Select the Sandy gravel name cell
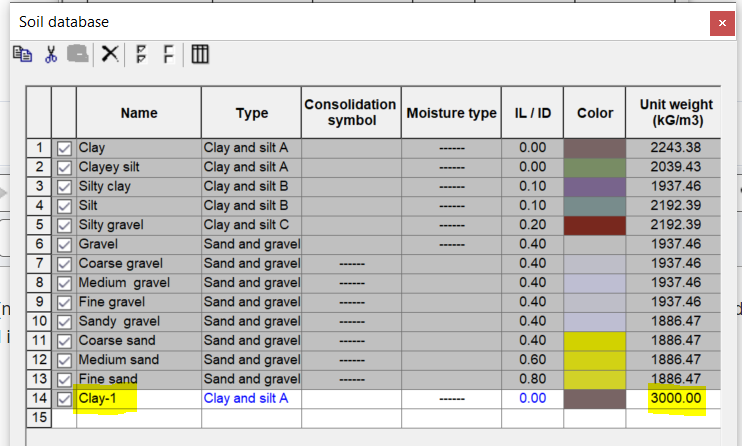The height and width of the screenshot is (446, 742). pyautogui.click(x=139, y=321)
